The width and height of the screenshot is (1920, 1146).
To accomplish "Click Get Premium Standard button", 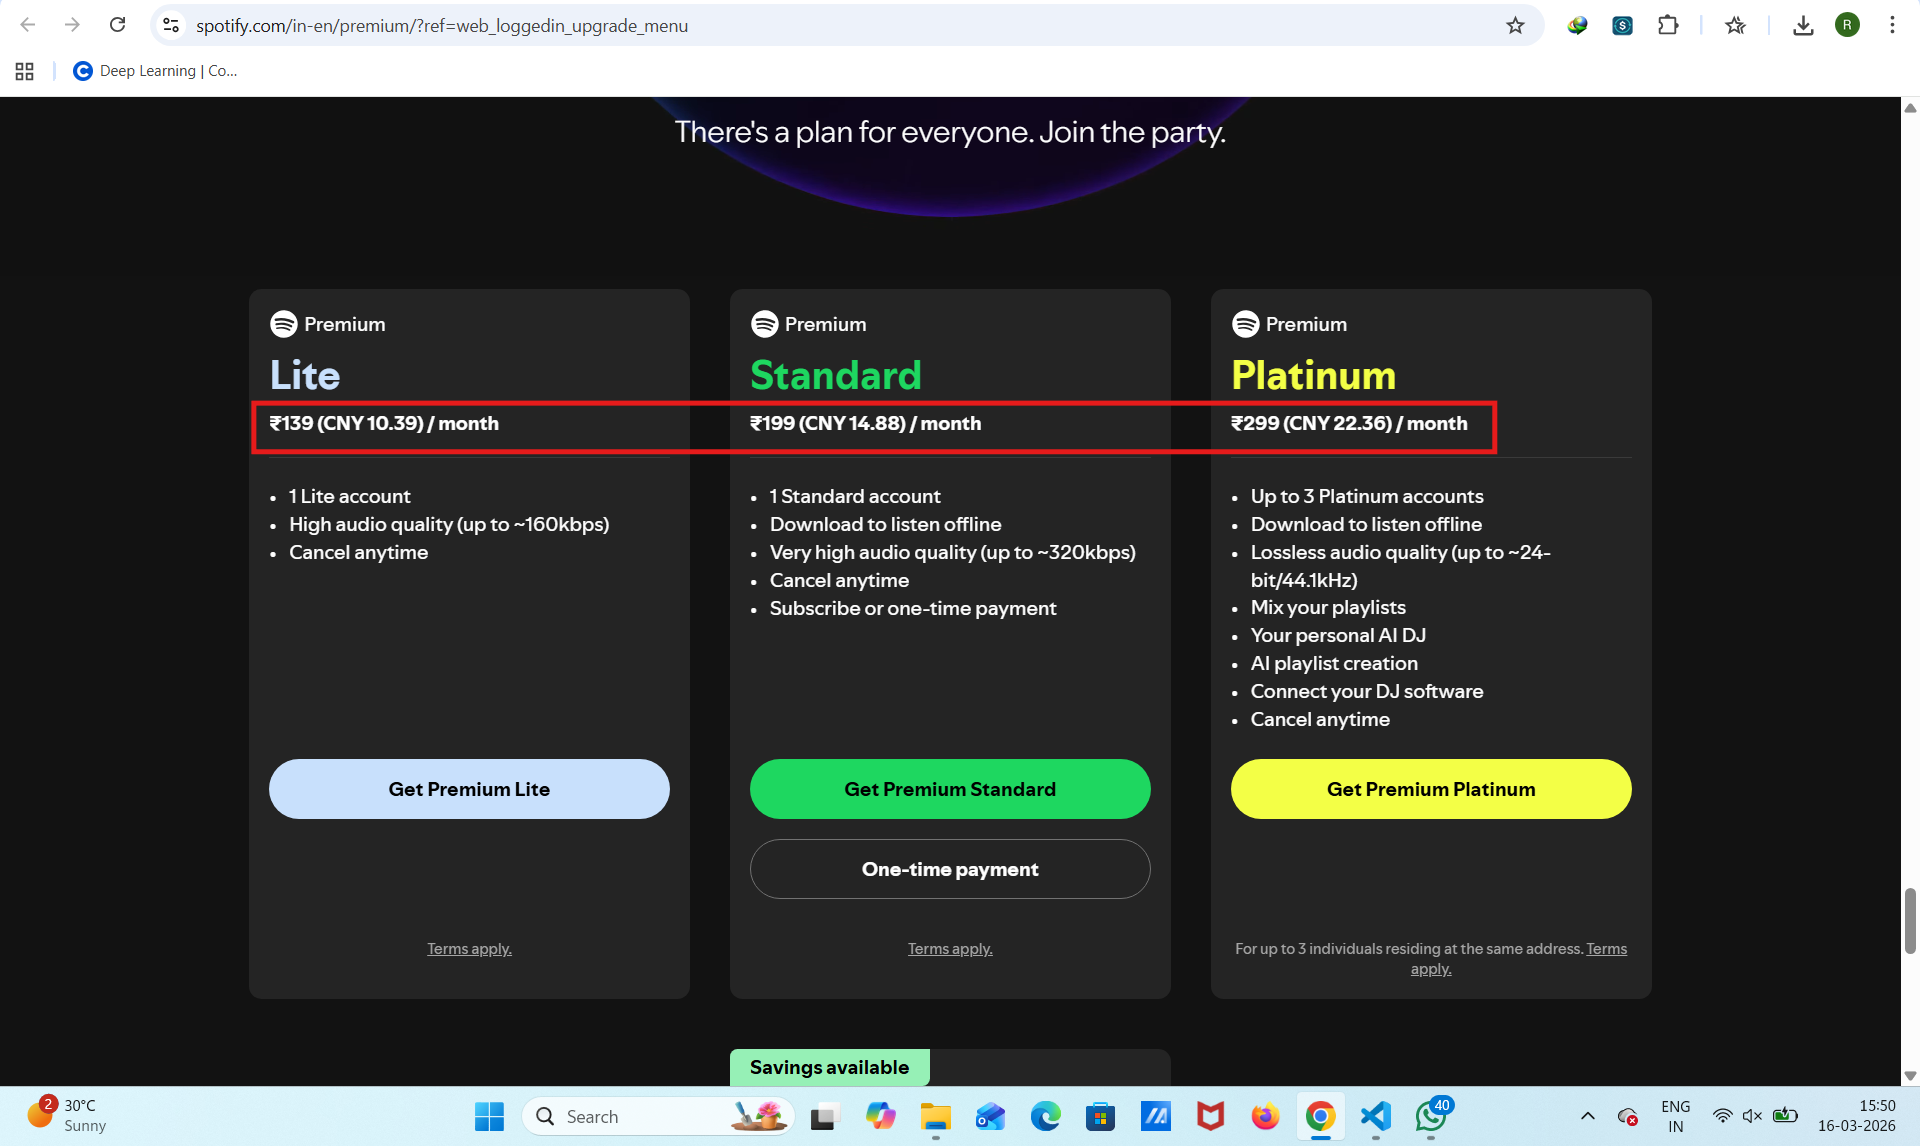I will pos(950,789).
